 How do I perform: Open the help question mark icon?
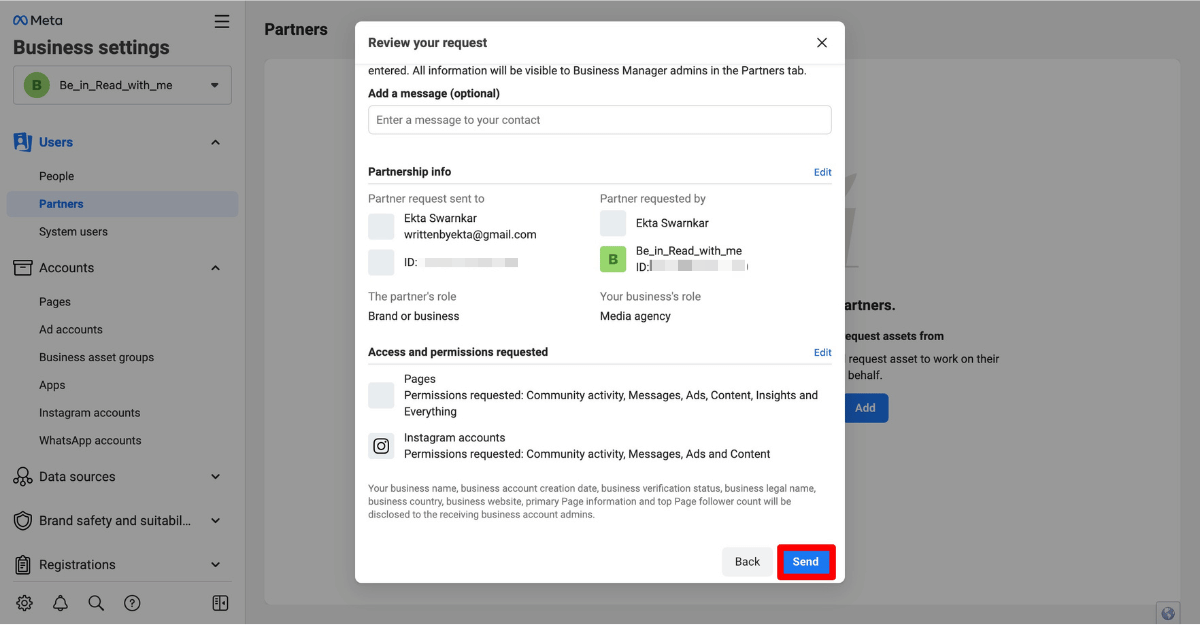[133, 603]
